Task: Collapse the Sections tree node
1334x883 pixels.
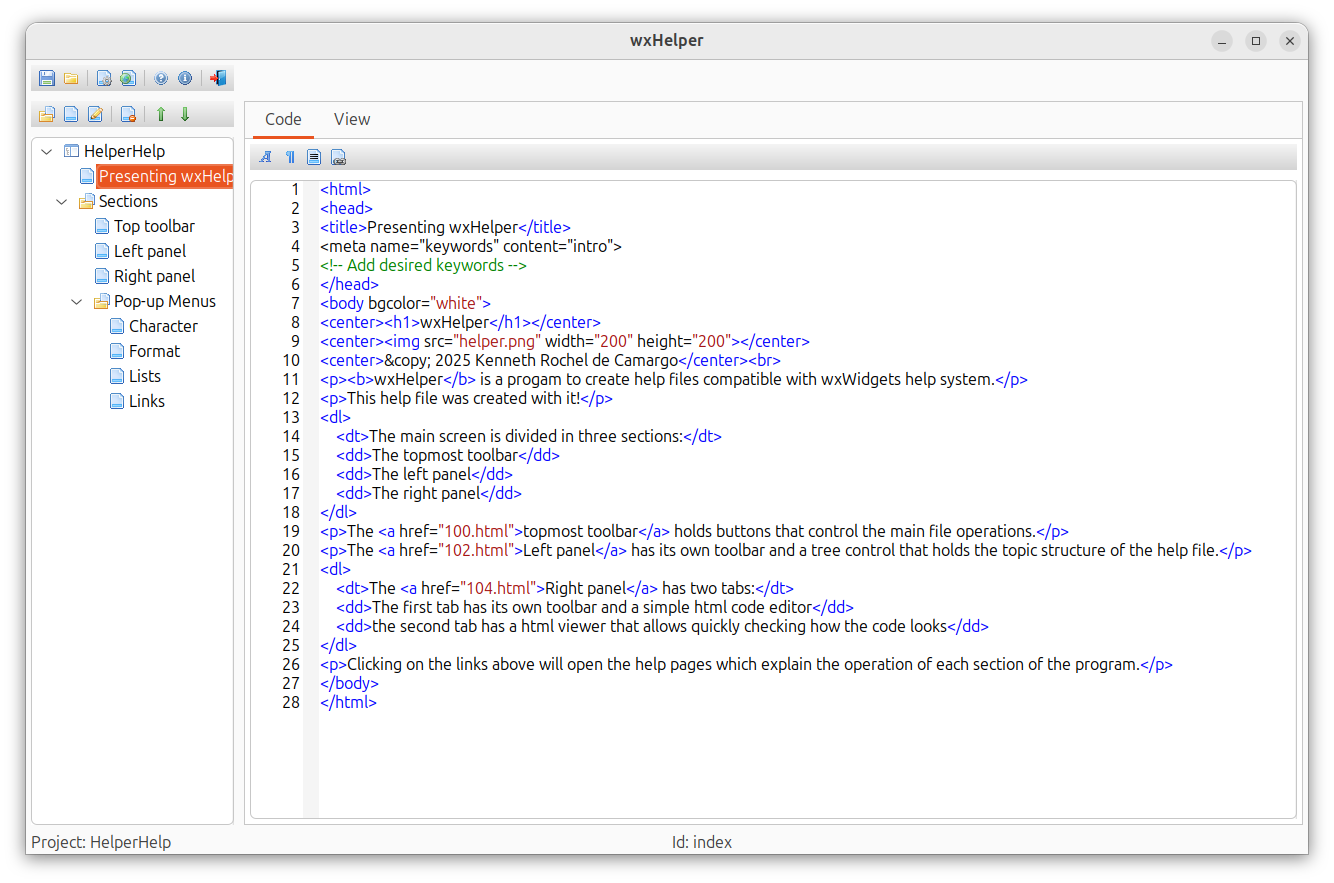Action: (61, 201)
